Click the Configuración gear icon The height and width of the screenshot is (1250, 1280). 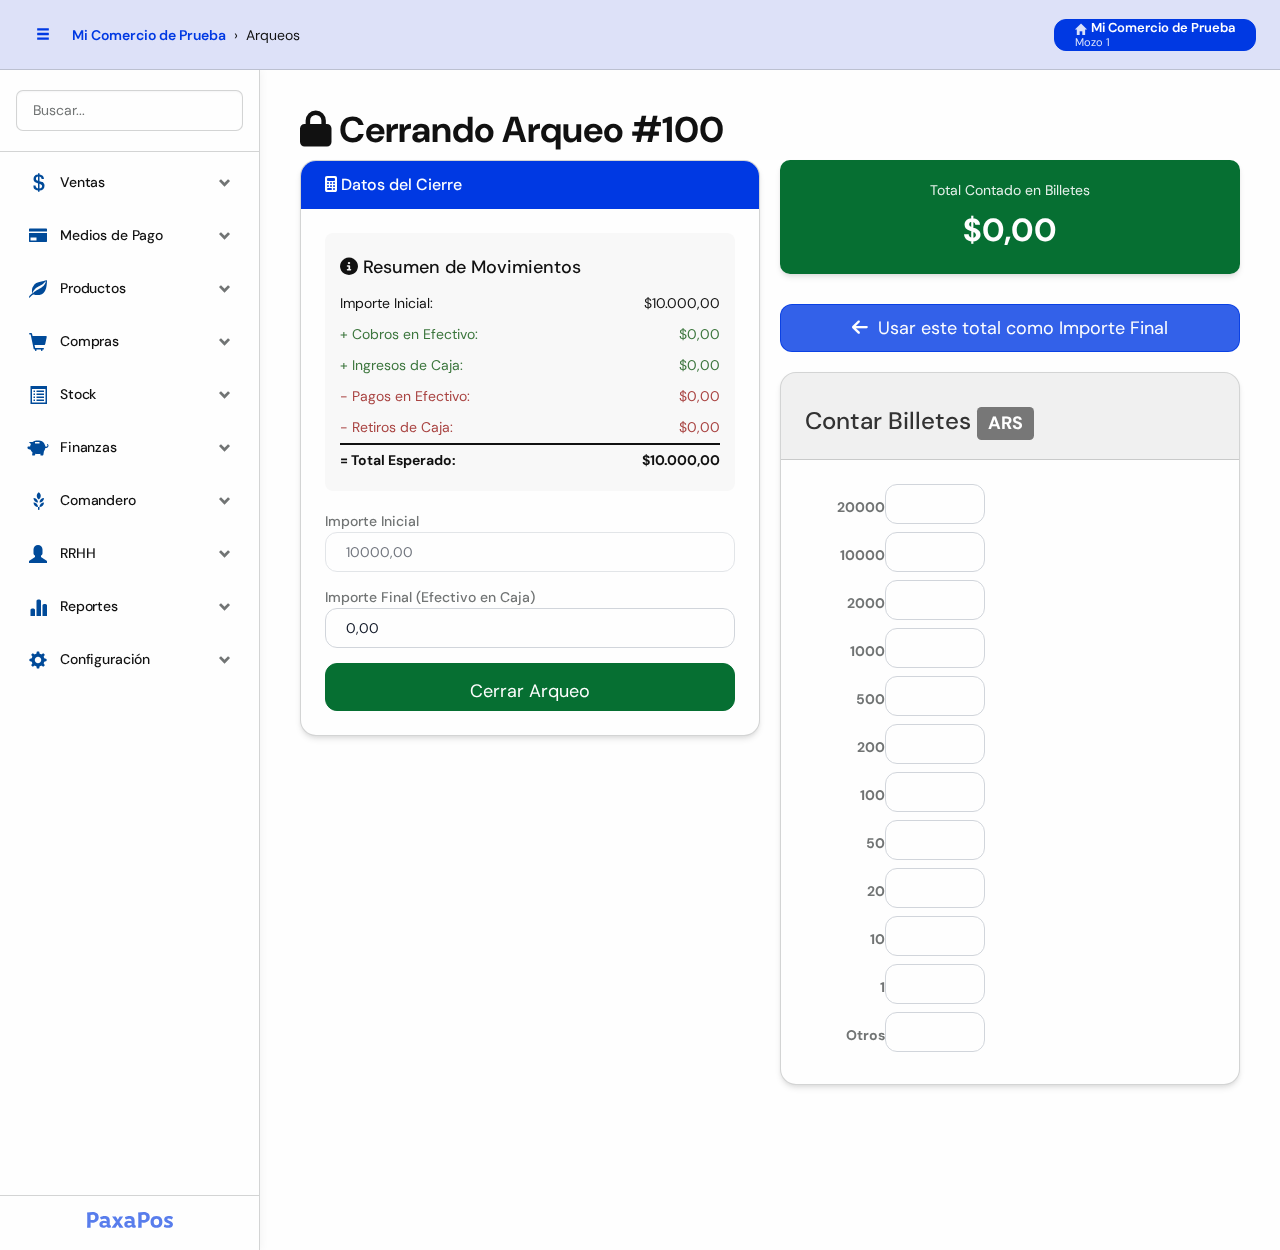[x=38, y=659]
